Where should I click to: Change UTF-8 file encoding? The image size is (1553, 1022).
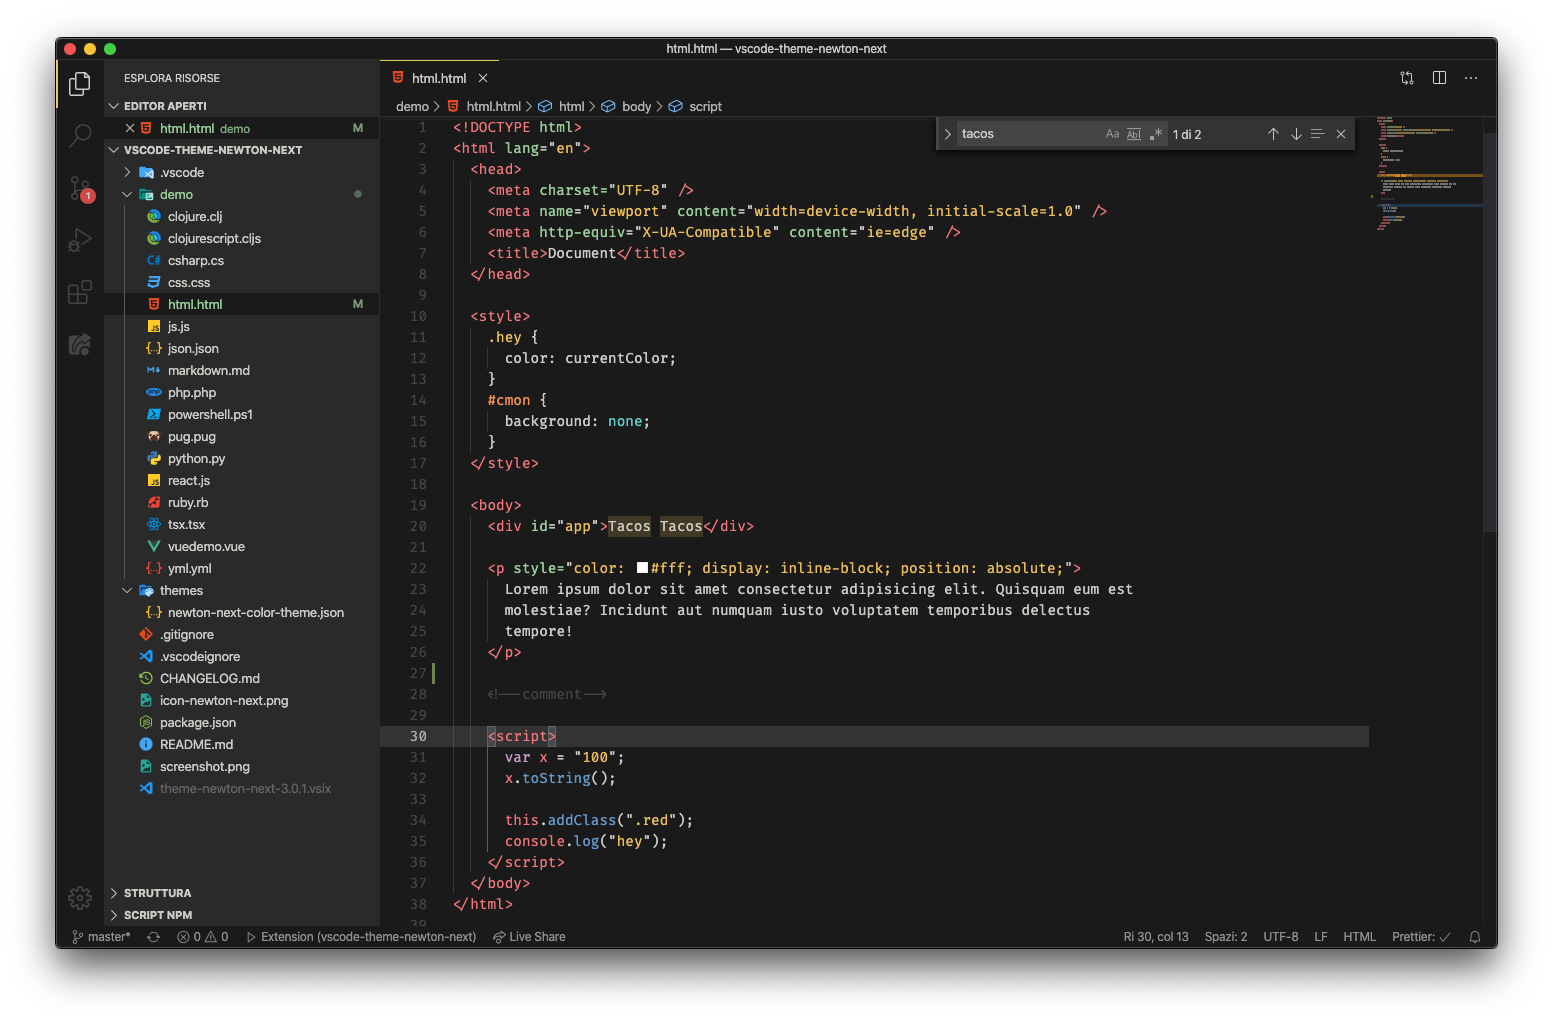click(1281, 937)
